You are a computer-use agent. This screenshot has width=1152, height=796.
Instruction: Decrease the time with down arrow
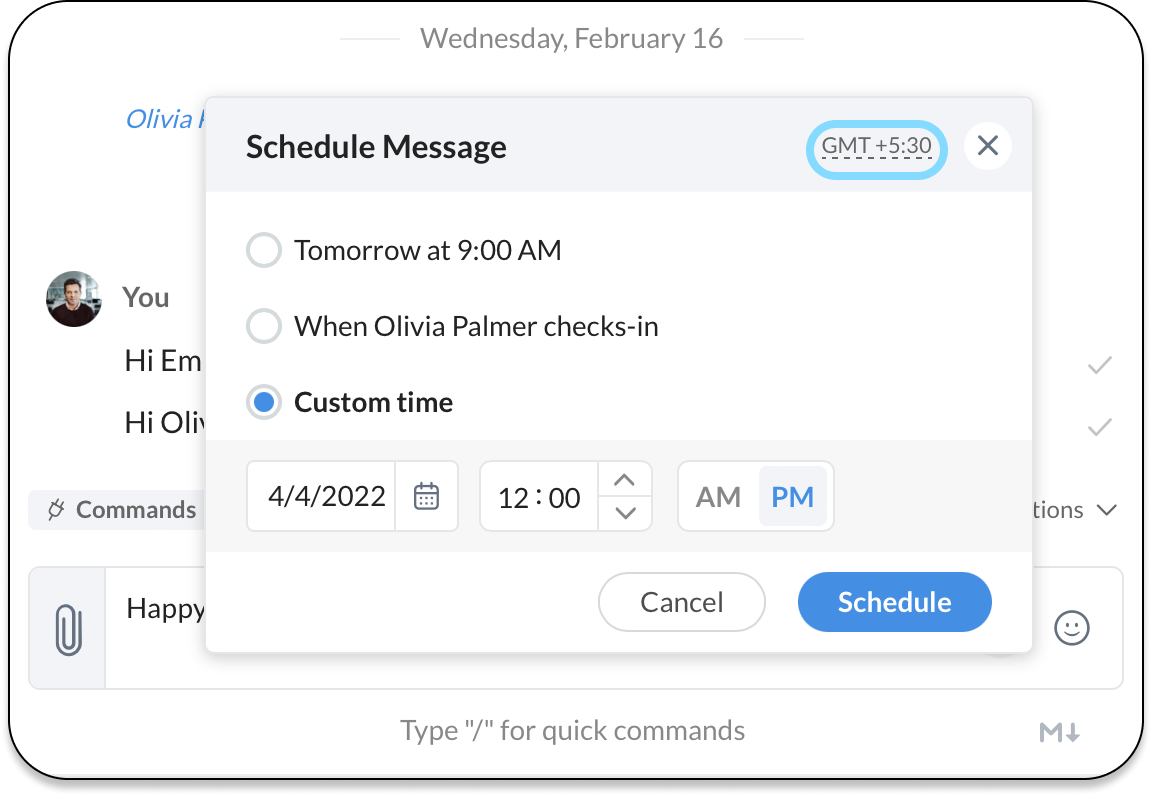pyautogui.click(x=625, y=513)
